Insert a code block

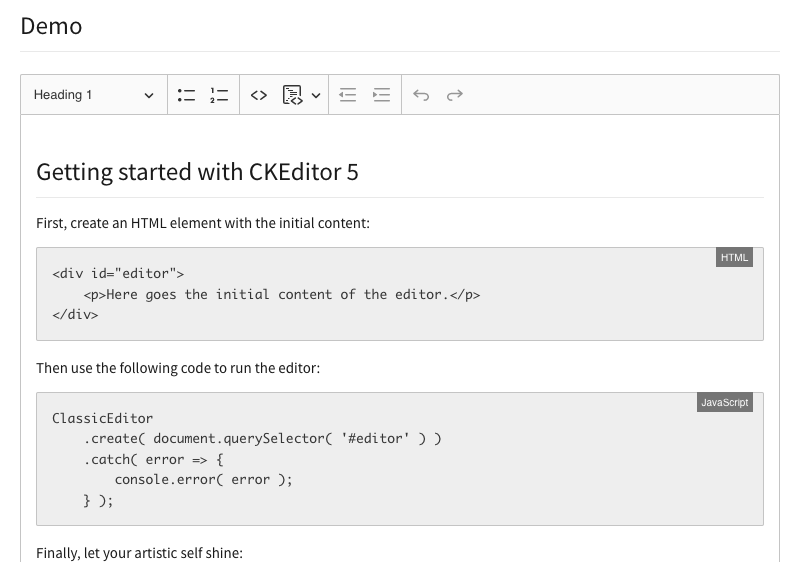tap(292, 95)
